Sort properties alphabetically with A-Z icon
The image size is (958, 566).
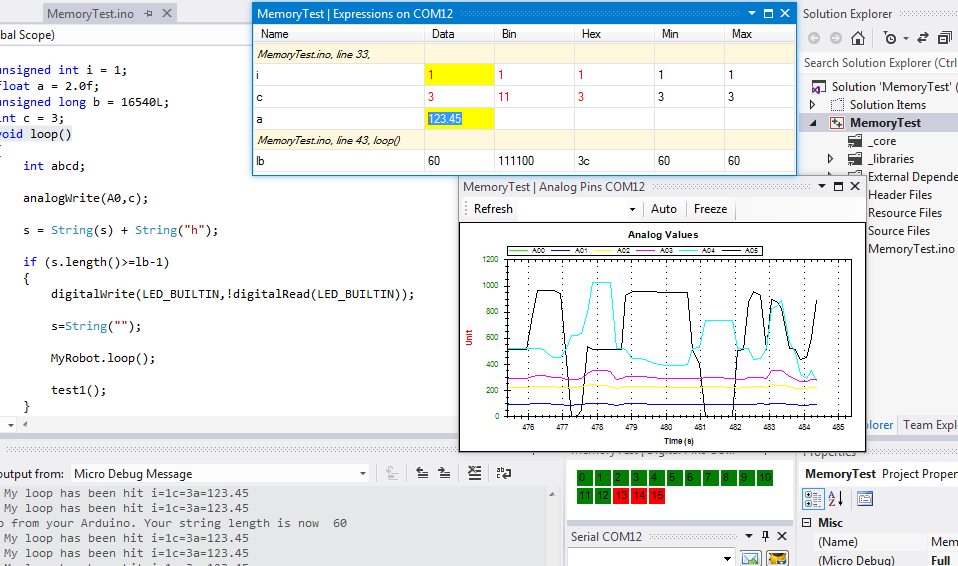pyautogui.click(x=837, y=499)
